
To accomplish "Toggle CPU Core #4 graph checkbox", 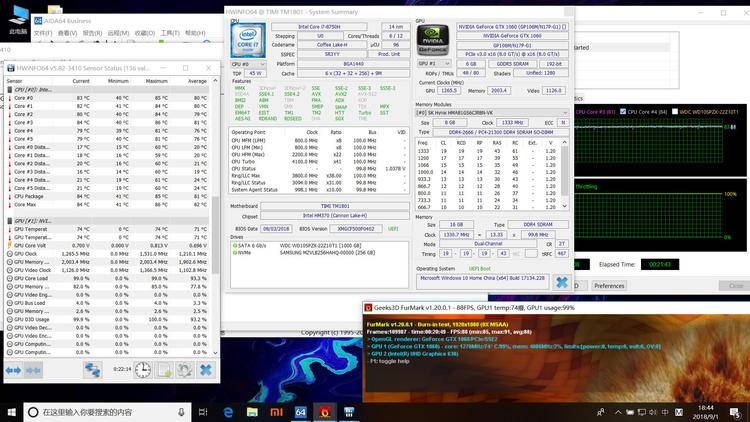I will click(624, 111).
